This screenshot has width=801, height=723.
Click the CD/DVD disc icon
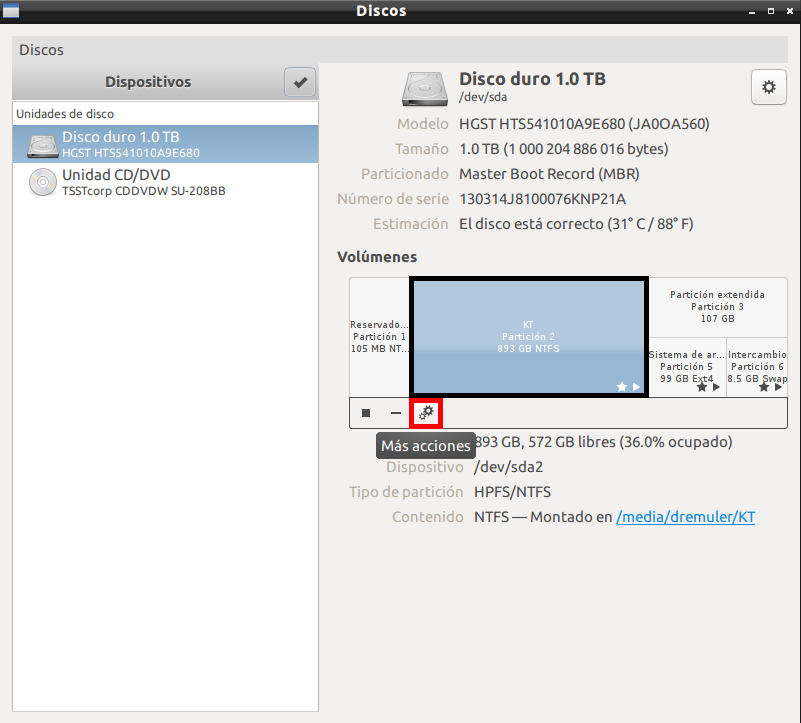point(43,182)
